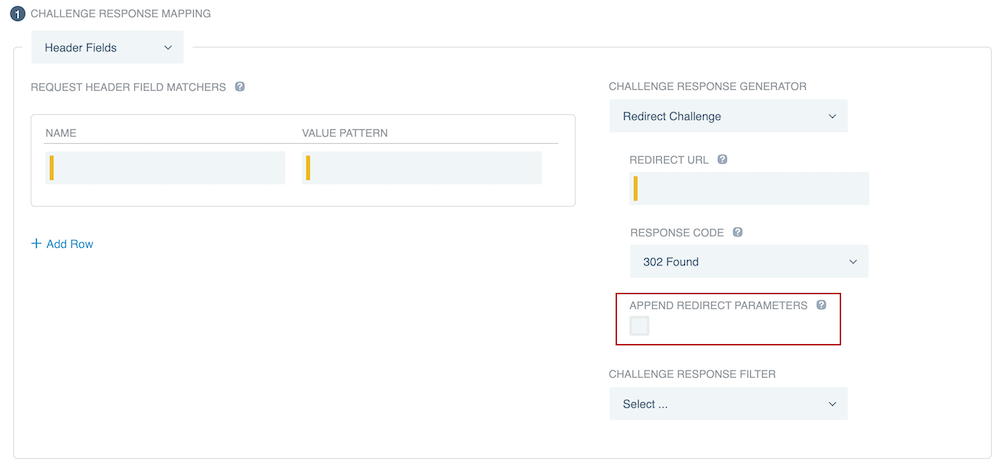This screenshot has height=468, width=1000.
Task: Click the Redirect URL text field
Action: pos(749,188)
